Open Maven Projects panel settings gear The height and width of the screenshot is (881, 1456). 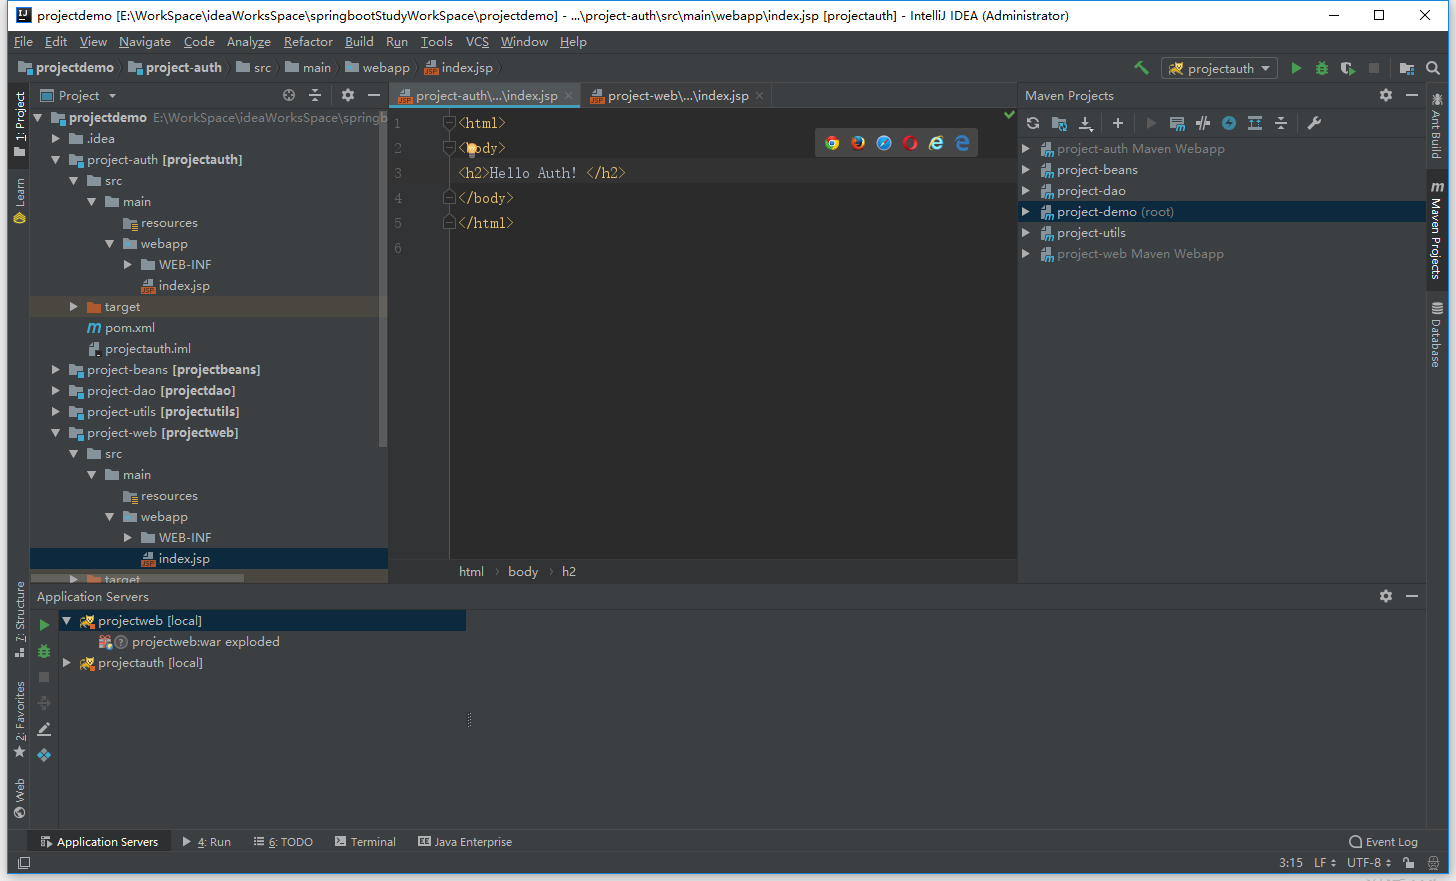click(x=1386, y=95)
